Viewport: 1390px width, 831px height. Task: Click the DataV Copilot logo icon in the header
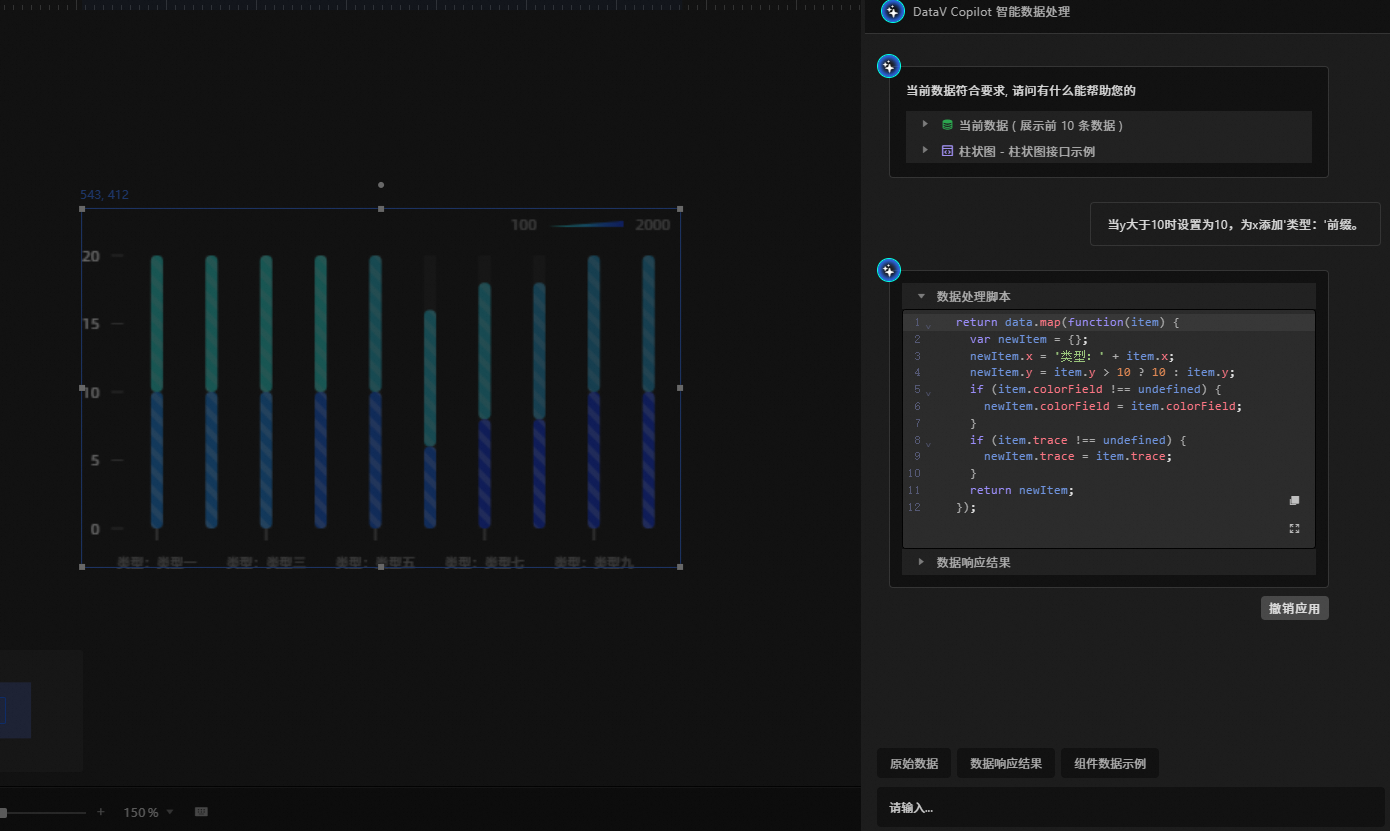[893, 12]
